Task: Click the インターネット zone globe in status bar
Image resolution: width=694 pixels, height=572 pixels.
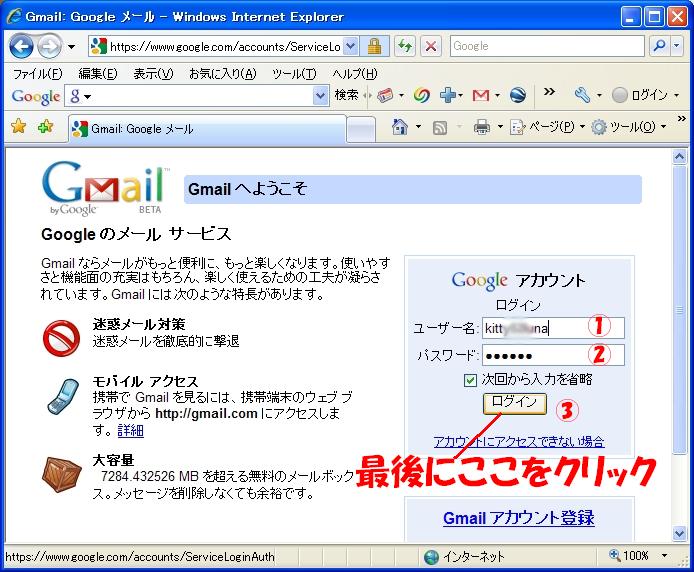Action: click(432, 557)
